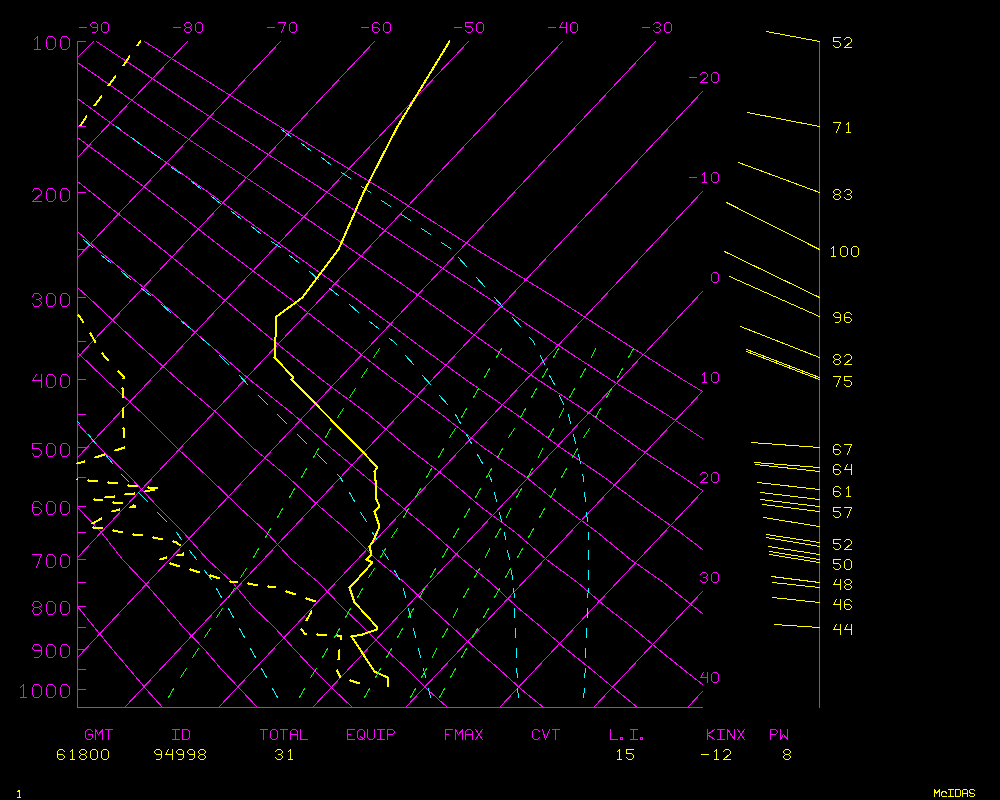Click the McIDAS label in bottom corner
This screenshot has width=1000, height=800.
[954, 793]
